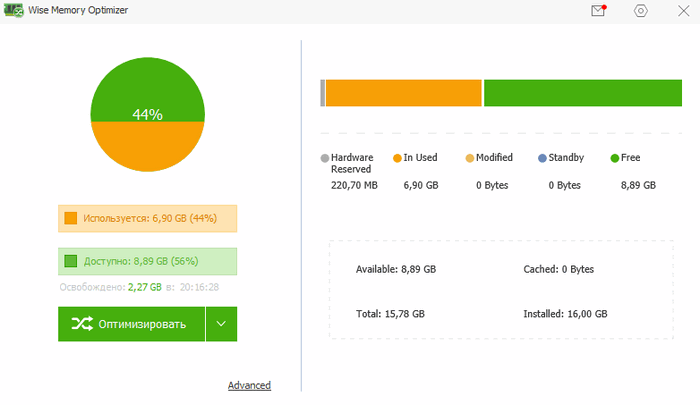
Task: Click the green Free legend dot
Action: click(x=614, y=158)
